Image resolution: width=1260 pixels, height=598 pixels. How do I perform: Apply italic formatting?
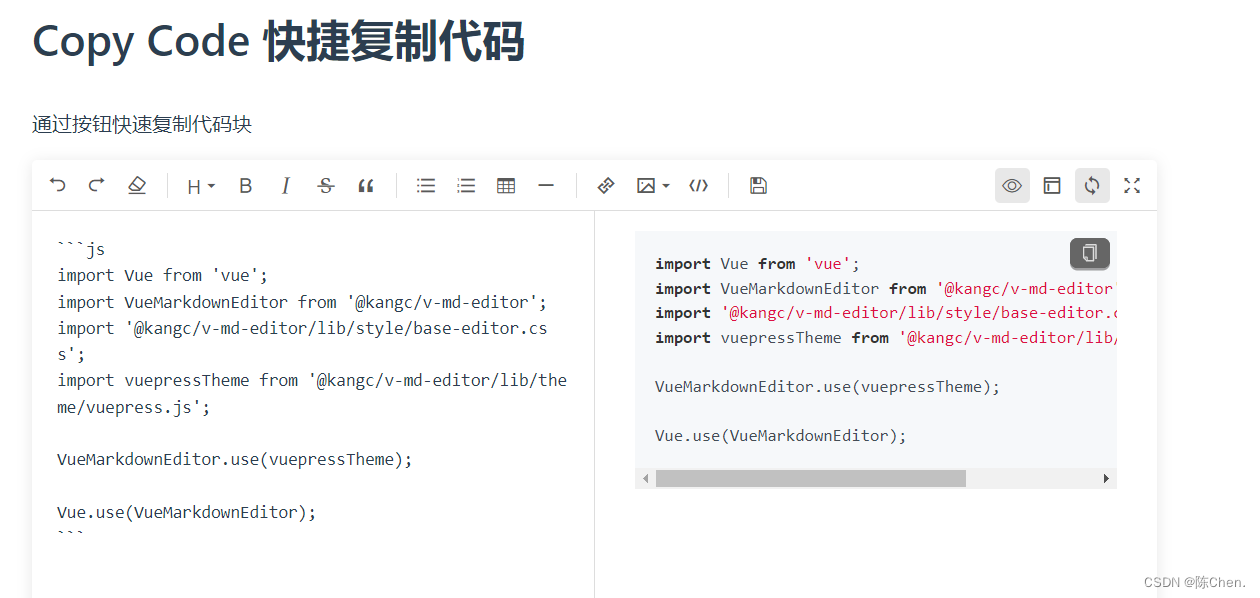[x=285, y=185]
